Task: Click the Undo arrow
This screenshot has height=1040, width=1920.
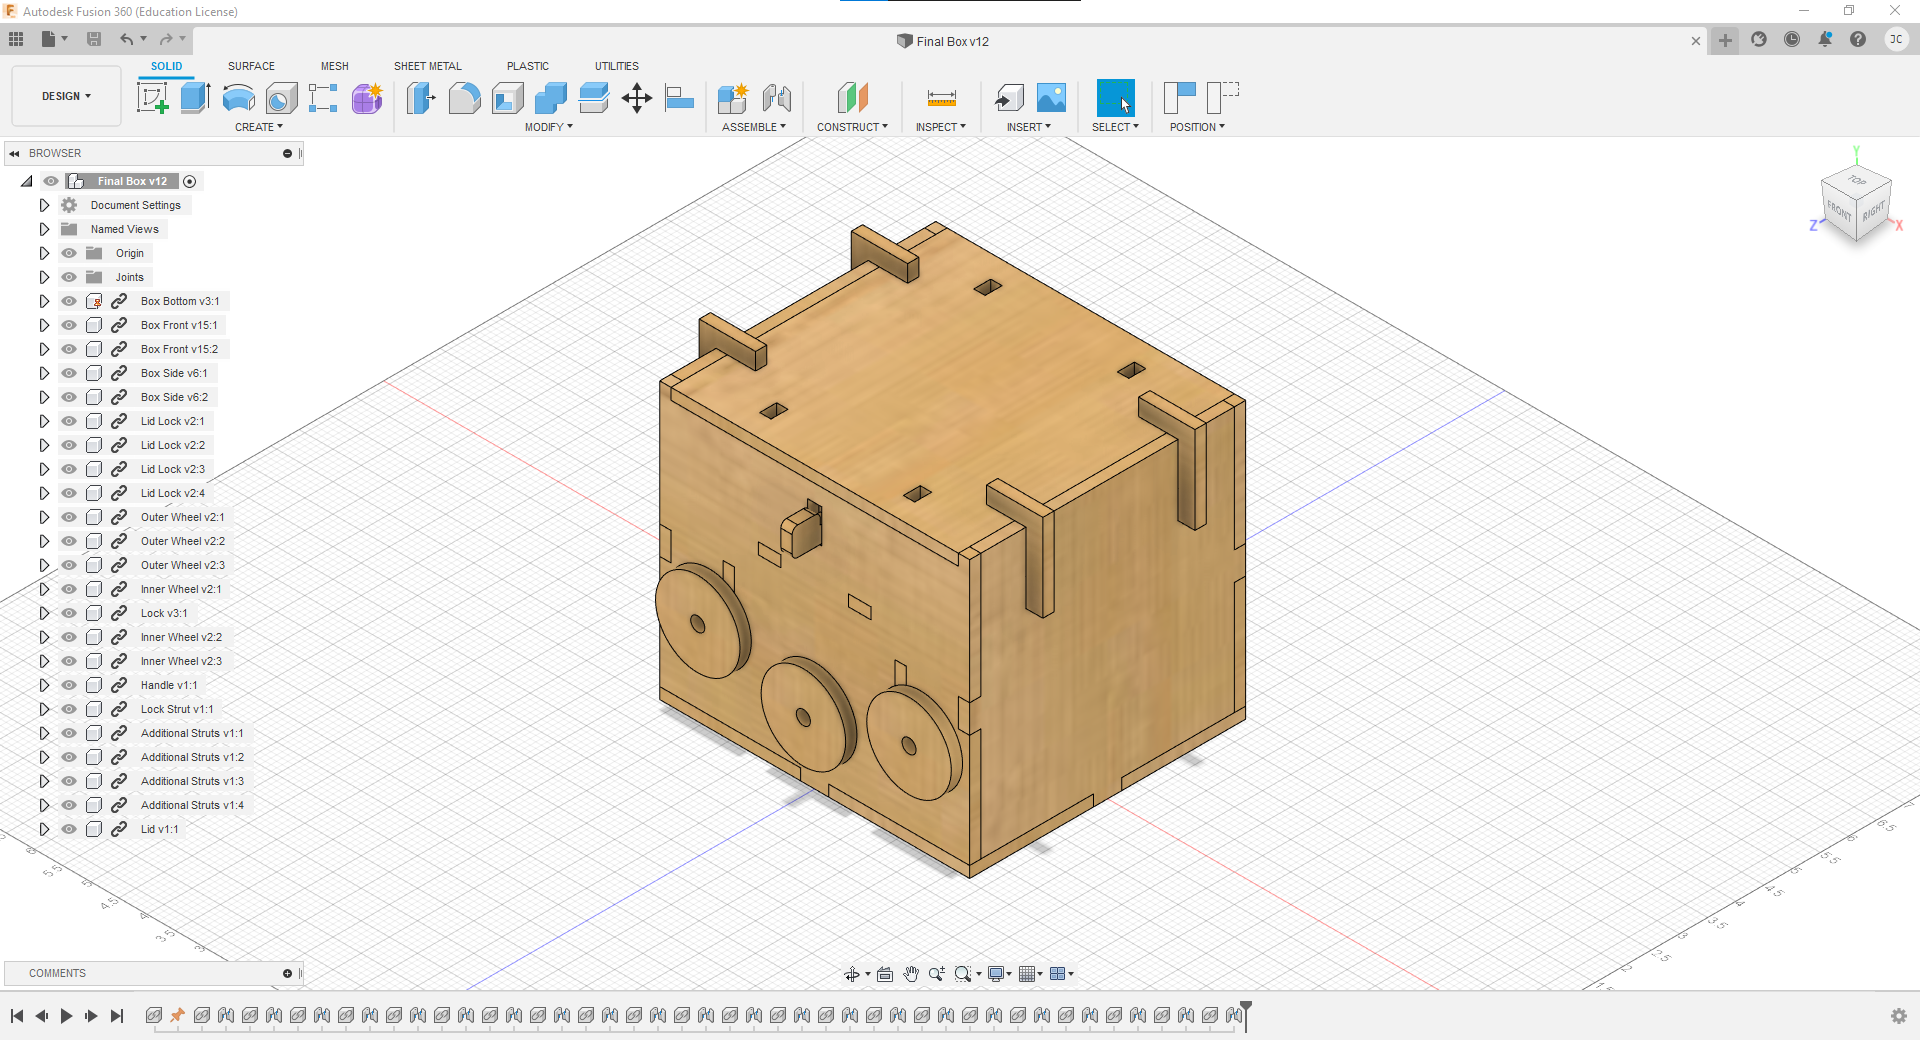Action: [x=127, y=39]
